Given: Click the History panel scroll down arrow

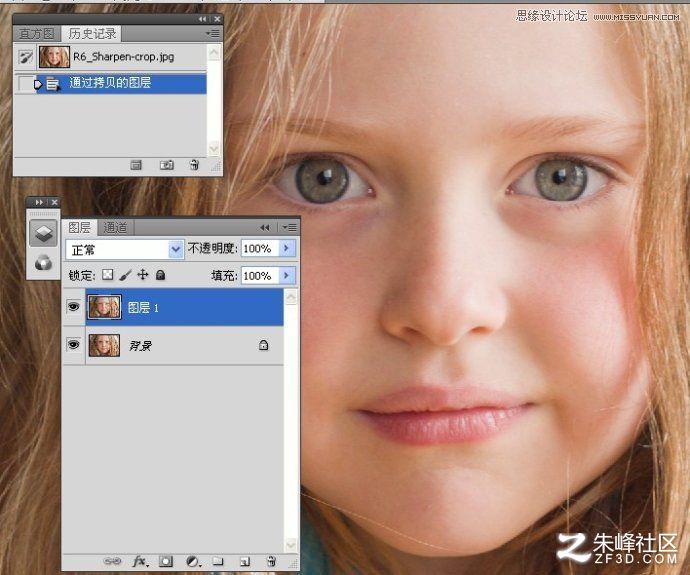Looking at the screenshot, I should click(x=213, y=148).
